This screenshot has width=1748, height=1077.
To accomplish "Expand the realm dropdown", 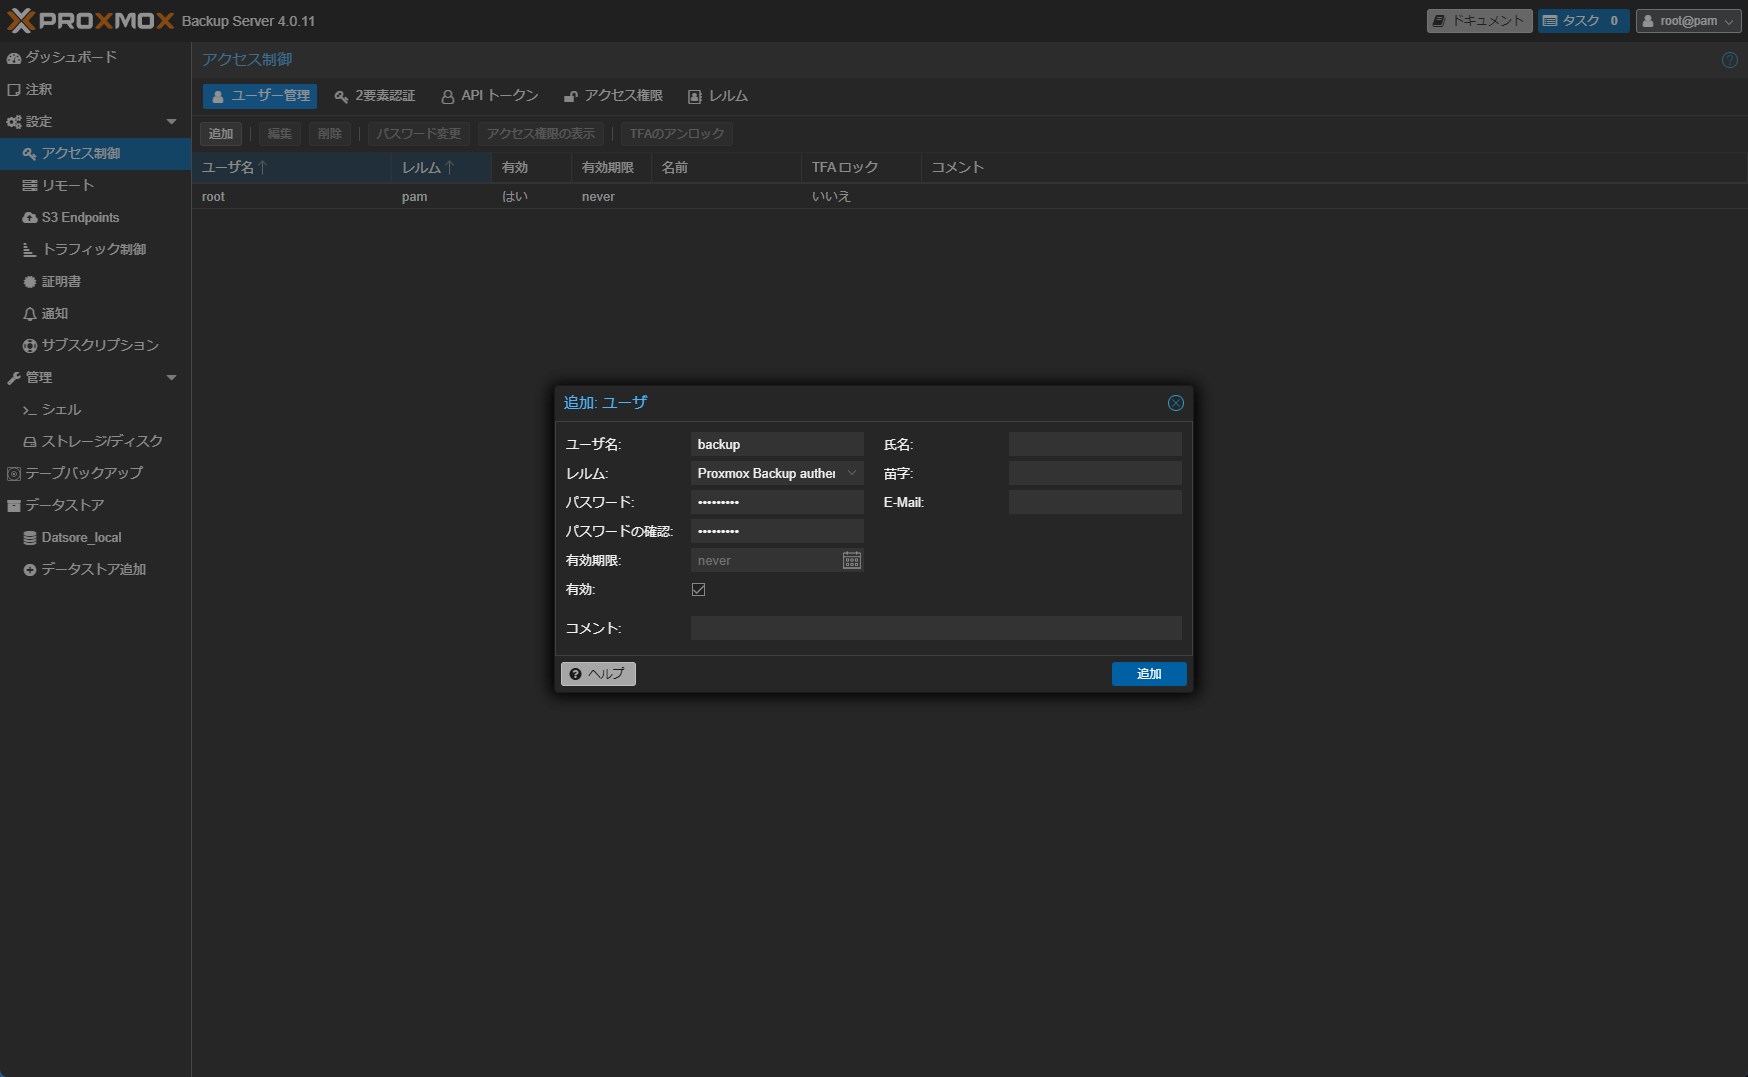I will coord(851,473).
